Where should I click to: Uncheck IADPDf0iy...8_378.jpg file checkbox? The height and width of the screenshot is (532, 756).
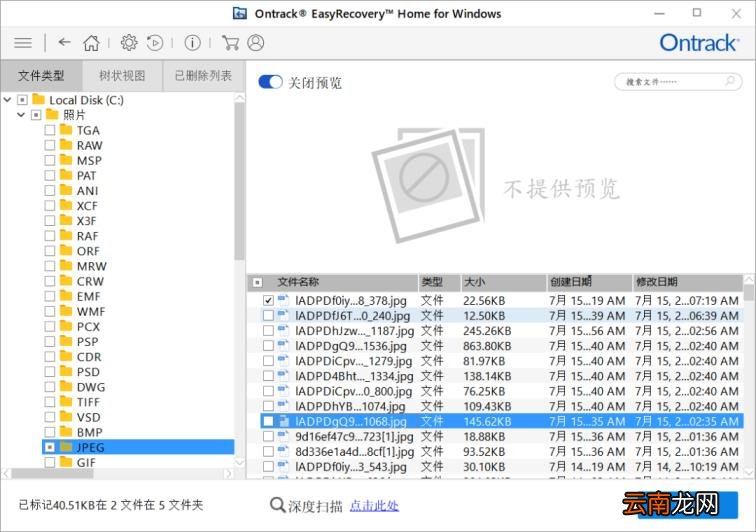[268, 300]
